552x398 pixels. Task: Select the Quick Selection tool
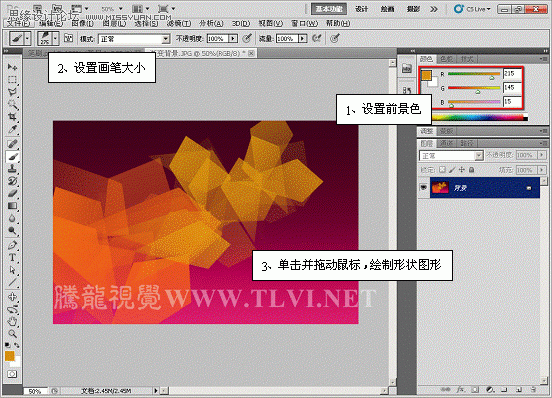click(12, 104)
